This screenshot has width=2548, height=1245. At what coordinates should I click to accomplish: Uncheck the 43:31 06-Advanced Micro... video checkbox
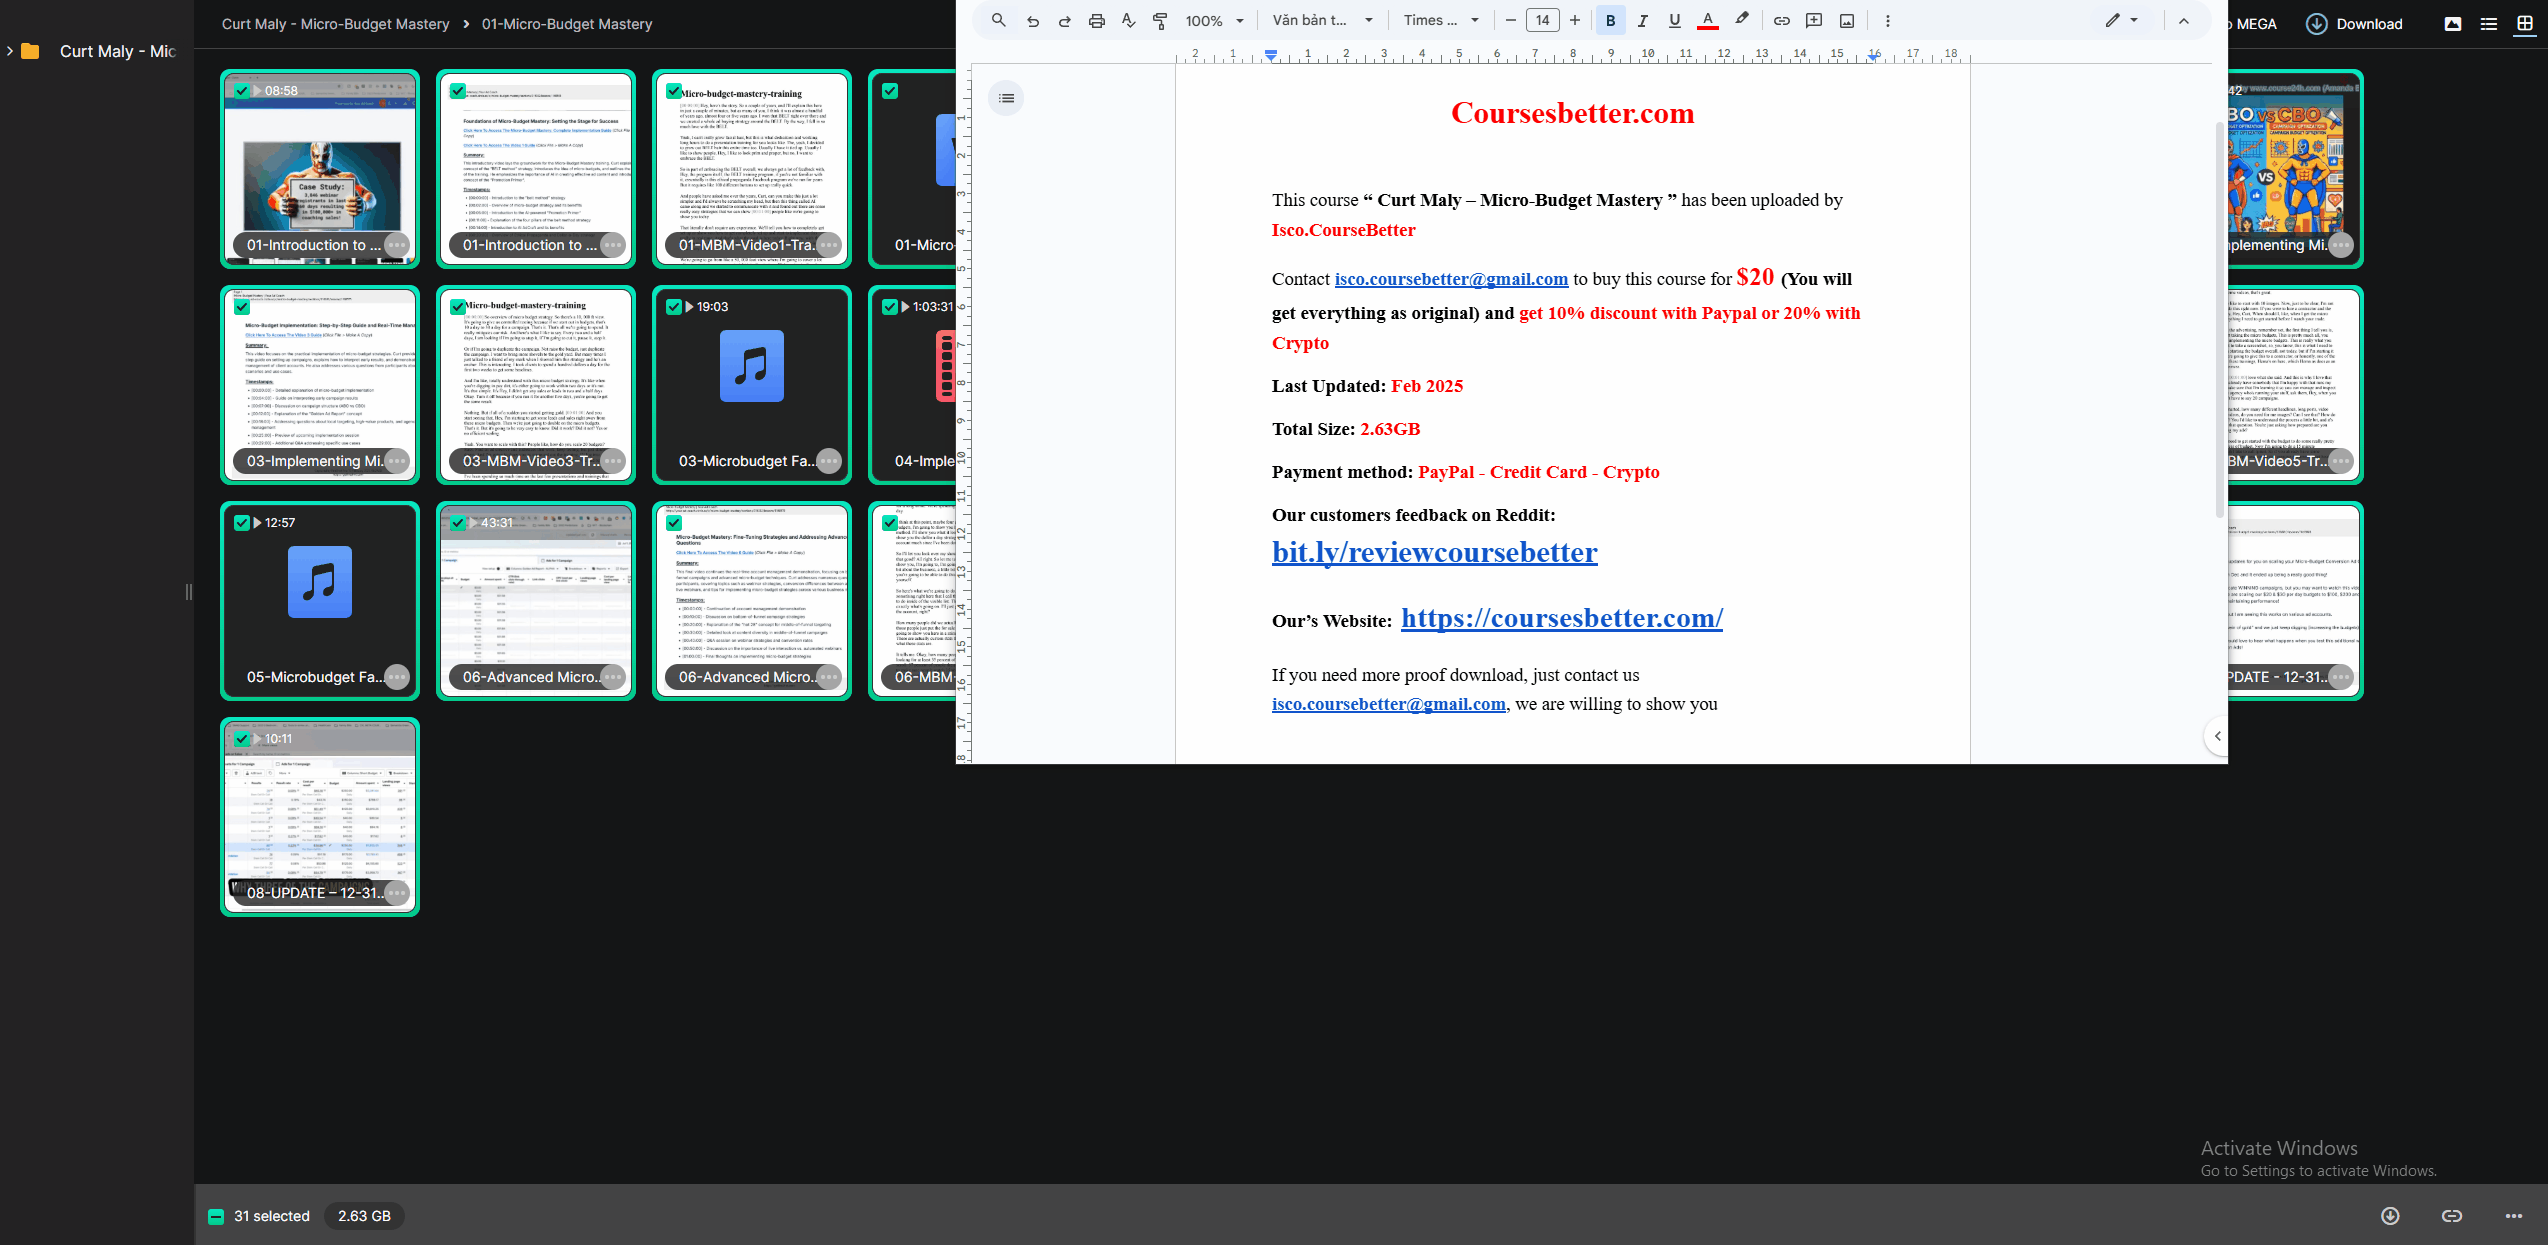458,523
